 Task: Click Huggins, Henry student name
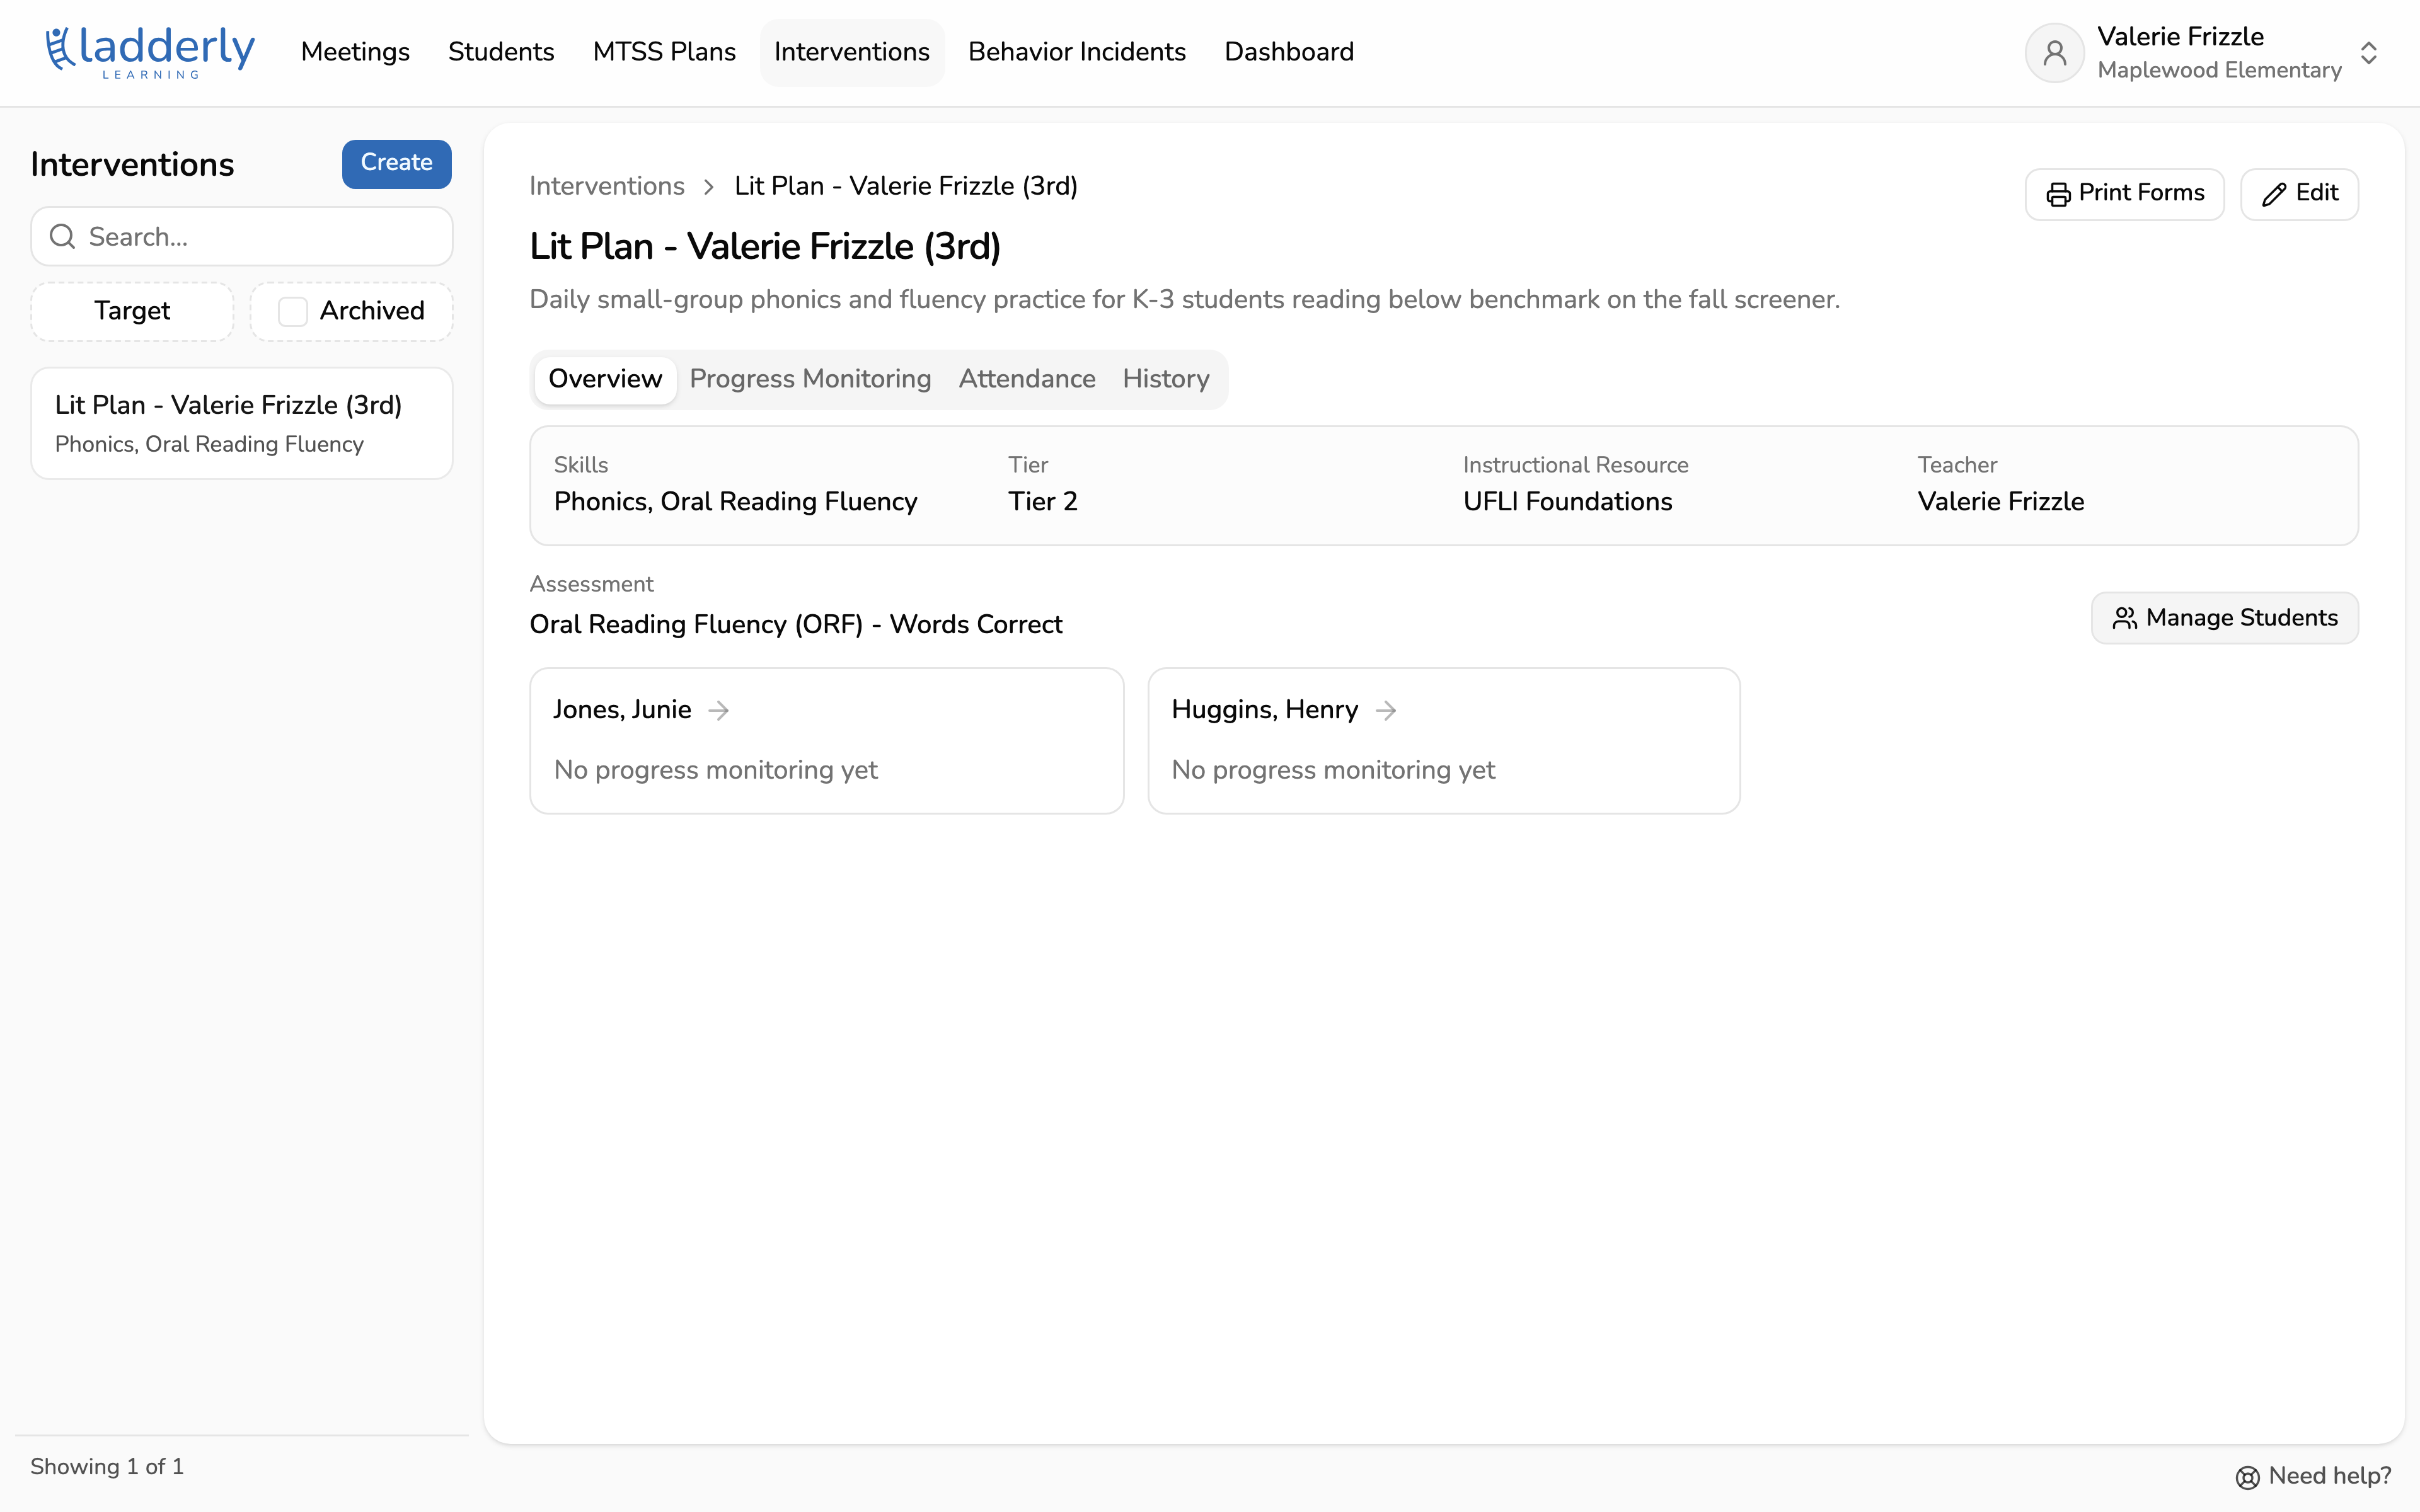coord(1264,710)
